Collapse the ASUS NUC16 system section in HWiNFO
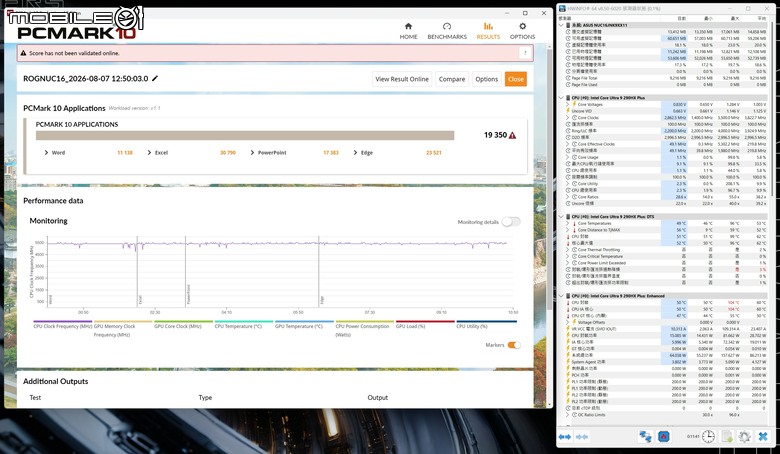The width and height of the screenshot is (780, 454). pos(562,25)
